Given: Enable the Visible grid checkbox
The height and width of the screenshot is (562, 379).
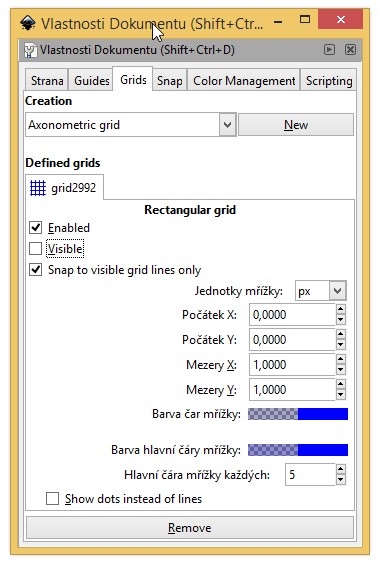Looking at the screenshot, I should [35, 248].
